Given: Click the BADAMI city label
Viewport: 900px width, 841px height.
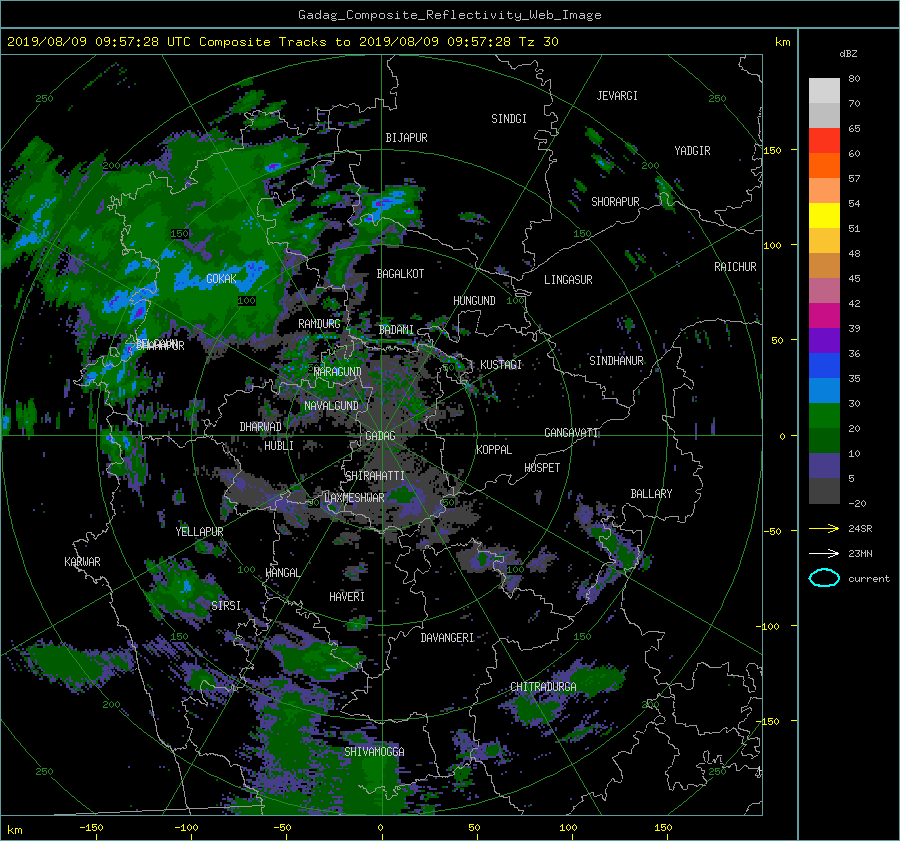Looking at the screenshot, I should [396, 330].
